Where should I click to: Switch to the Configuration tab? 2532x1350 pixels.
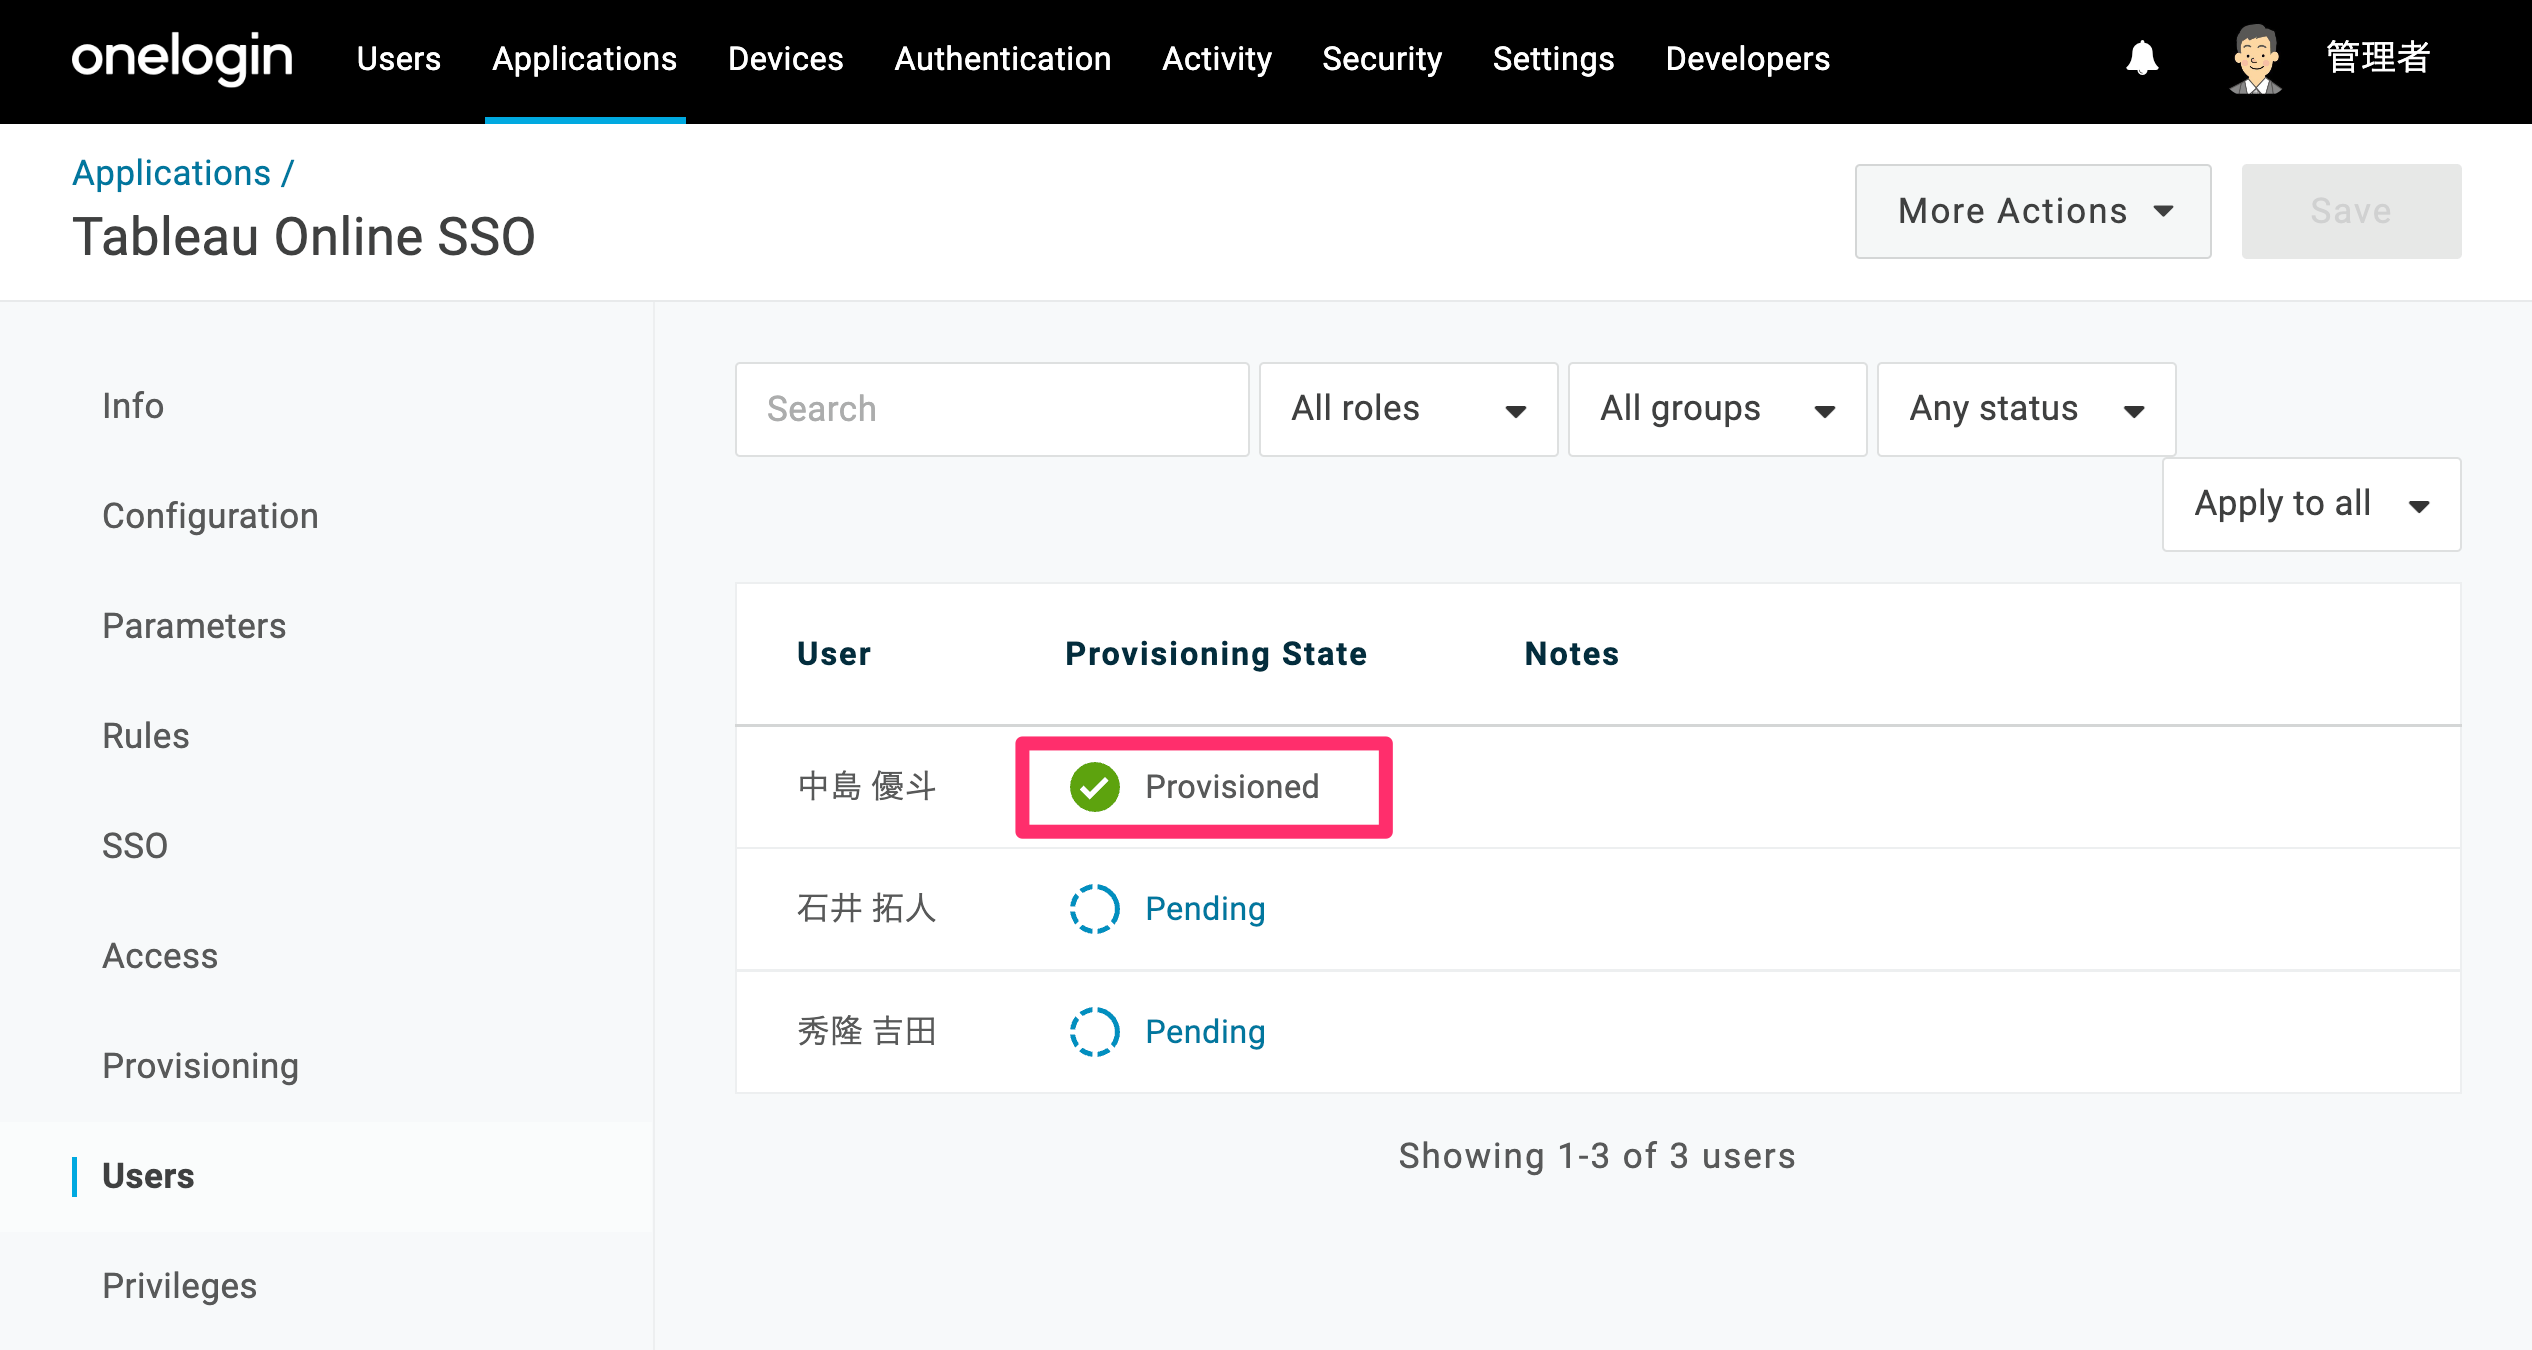[x=210, y=516]
